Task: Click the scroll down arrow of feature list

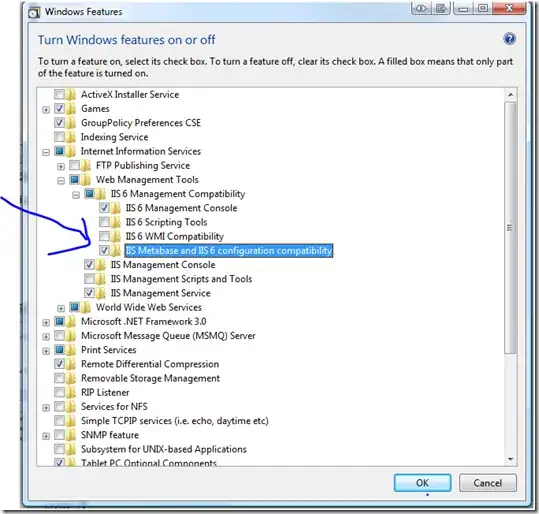Action: click(x=510, y=459)
